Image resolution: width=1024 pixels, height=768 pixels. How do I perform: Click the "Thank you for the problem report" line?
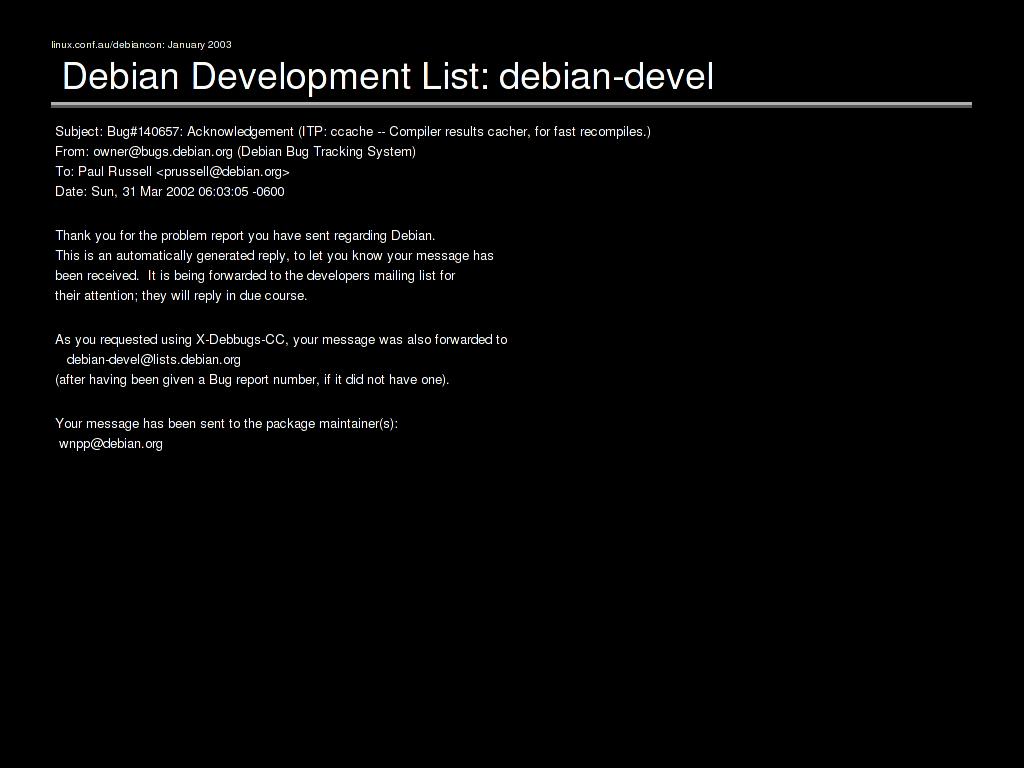pos(245,236)
